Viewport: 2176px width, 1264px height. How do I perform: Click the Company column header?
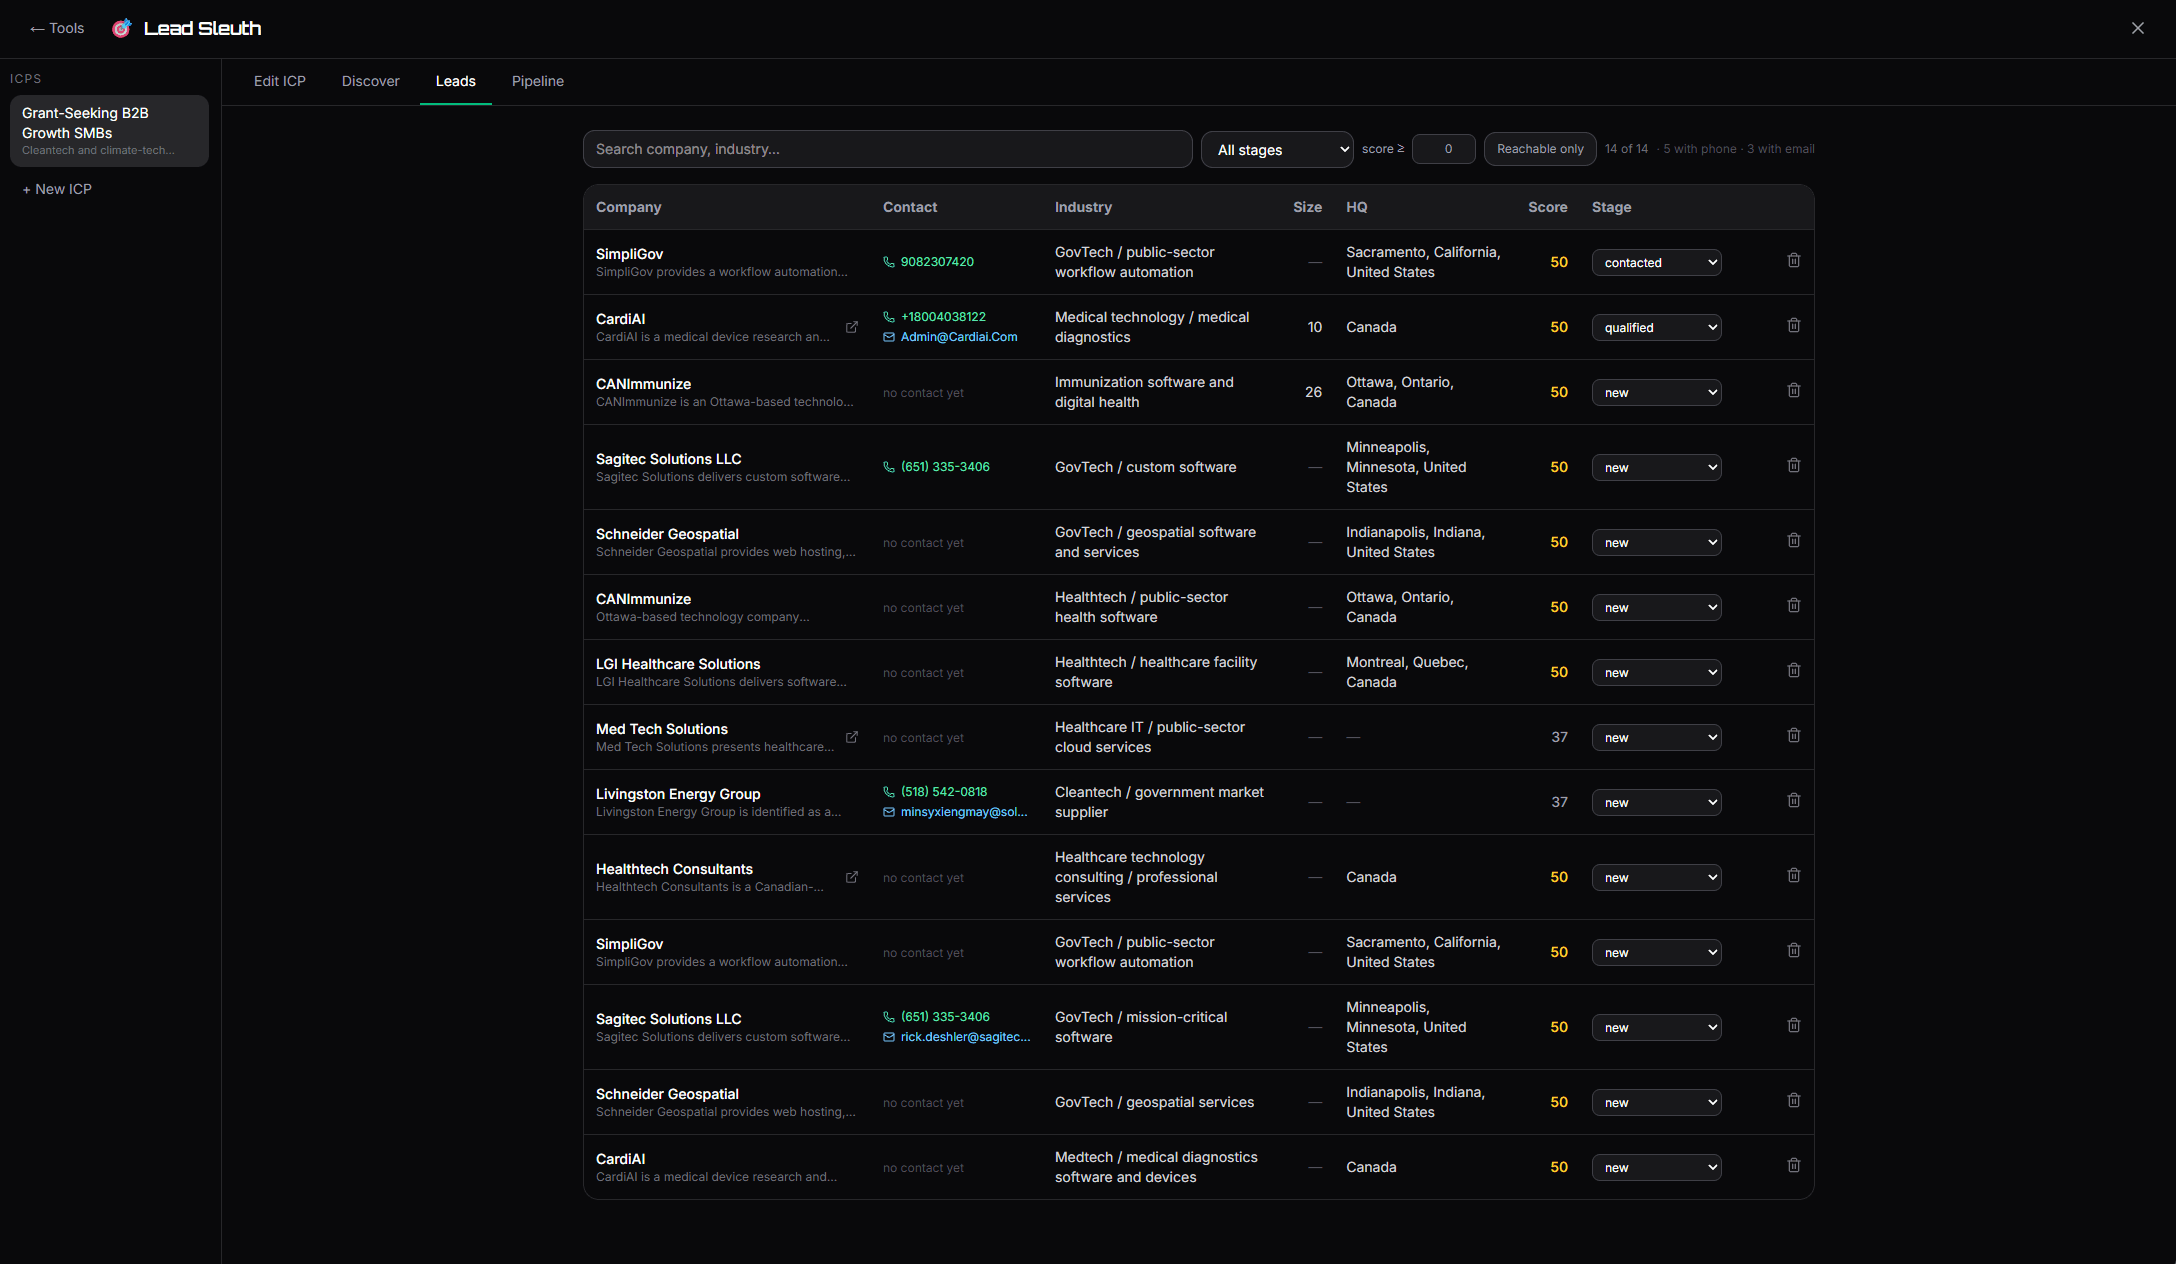pyautogui.click(x=628, y=207)
